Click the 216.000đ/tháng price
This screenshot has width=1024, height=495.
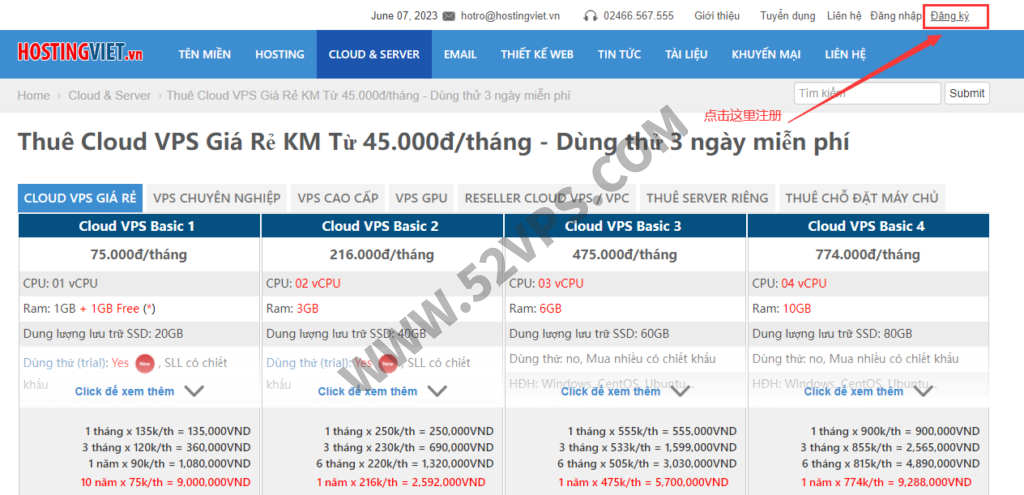pos(381,254)
